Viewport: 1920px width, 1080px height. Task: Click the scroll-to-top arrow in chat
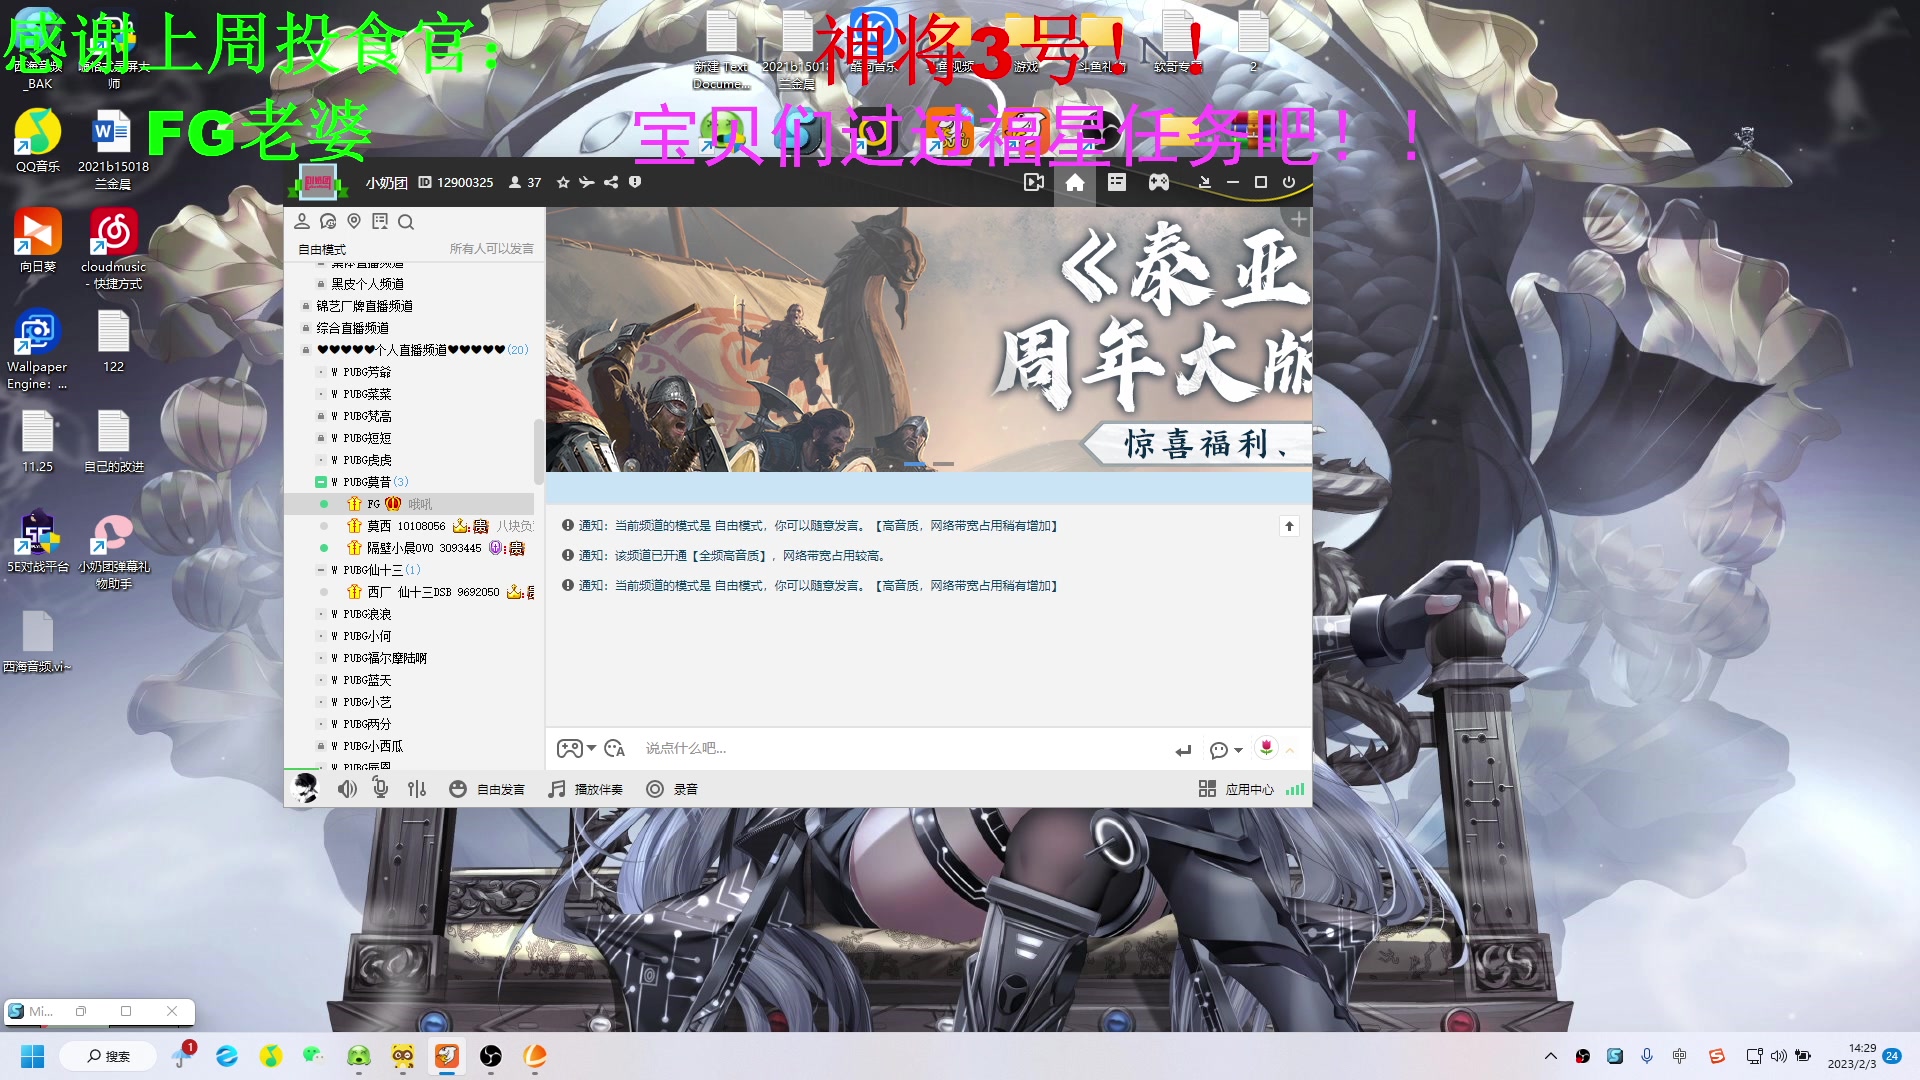(1289, 526)
